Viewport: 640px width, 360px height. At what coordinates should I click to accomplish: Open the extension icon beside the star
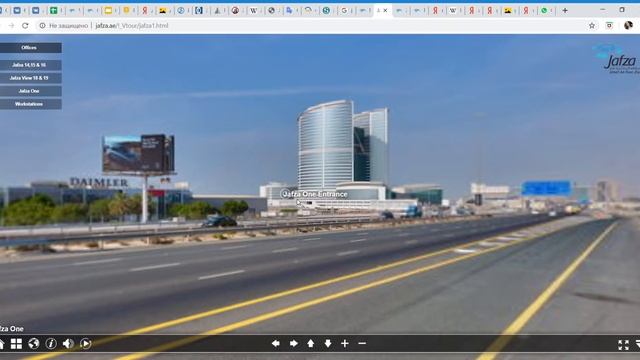click(x=609, y=26)
